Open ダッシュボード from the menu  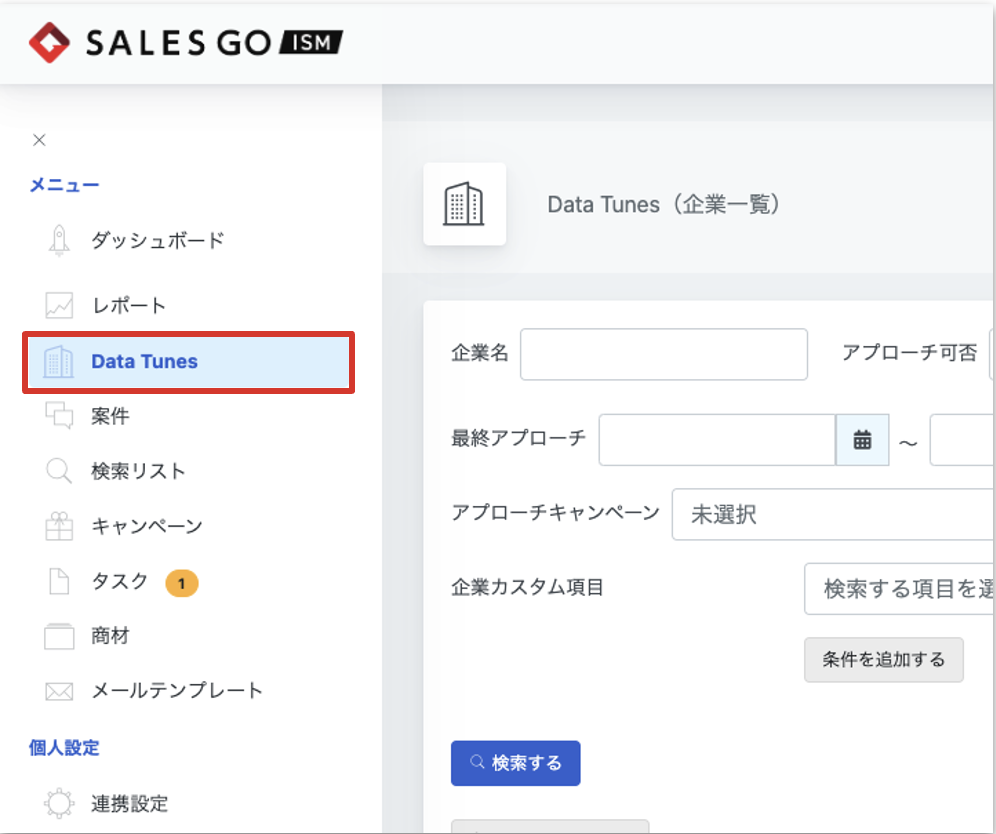point(158,240)
